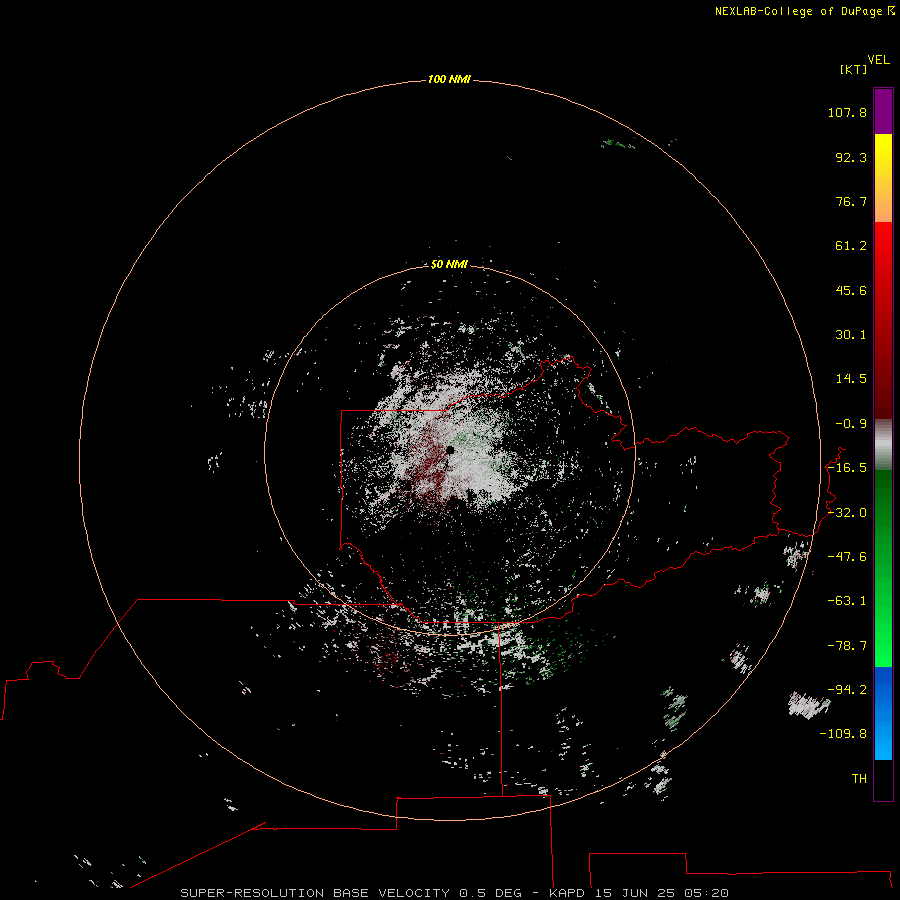This screenshot has width=900, height=900.
Task: Click the 76.7 legend value
Action: tap(851, 201)
